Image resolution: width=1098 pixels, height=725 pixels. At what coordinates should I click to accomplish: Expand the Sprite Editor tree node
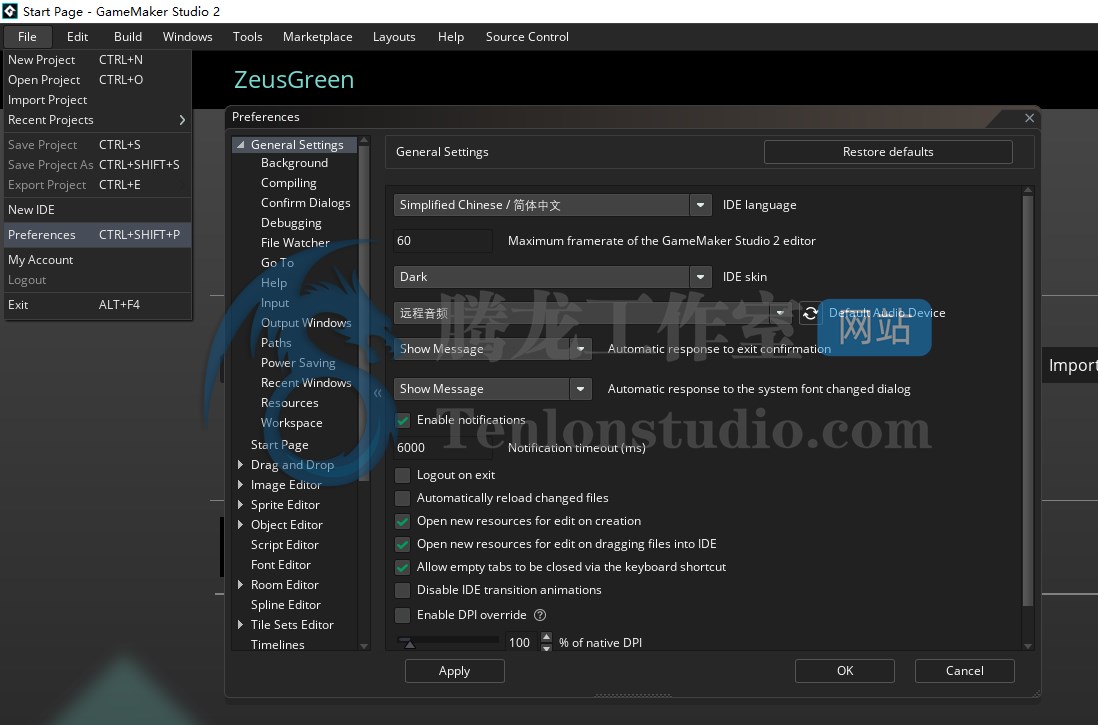(240, 504)
